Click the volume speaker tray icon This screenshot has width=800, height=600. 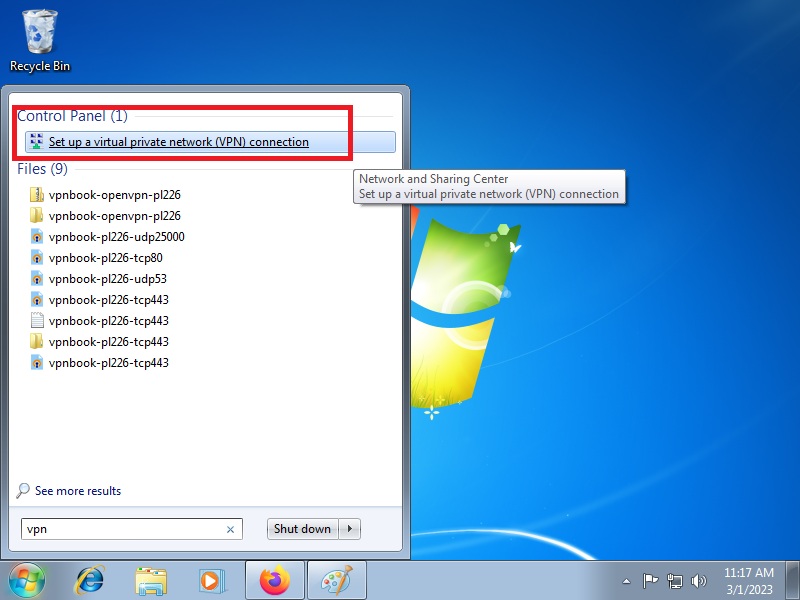(x=699, y=580)
